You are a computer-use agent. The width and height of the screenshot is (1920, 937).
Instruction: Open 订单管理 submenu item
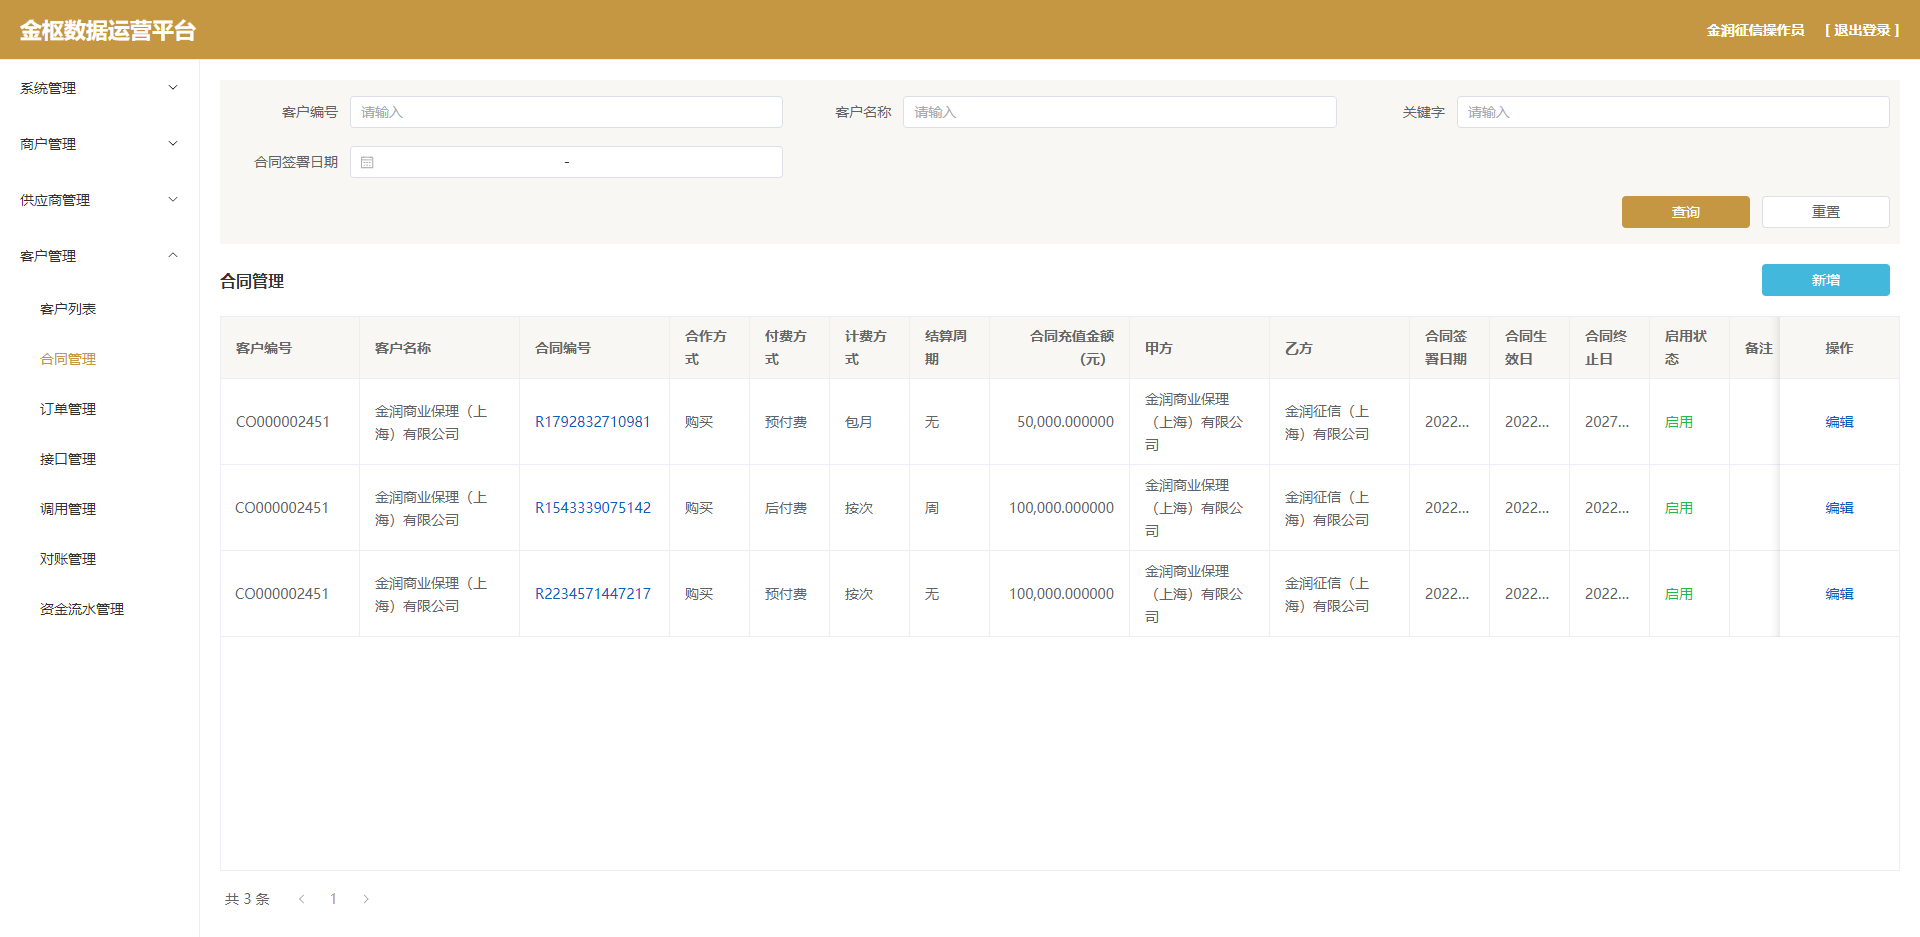pyautogui.click(x=68, y=409)
